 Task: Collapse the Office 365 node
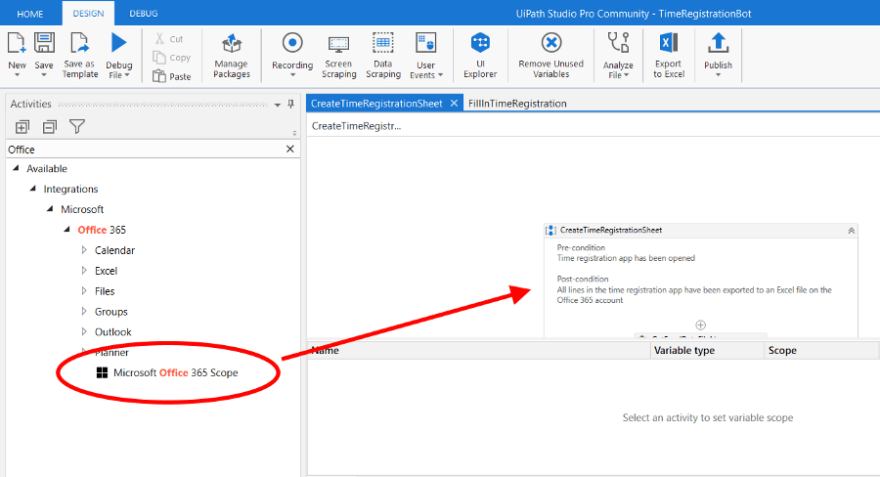(67, 229)
